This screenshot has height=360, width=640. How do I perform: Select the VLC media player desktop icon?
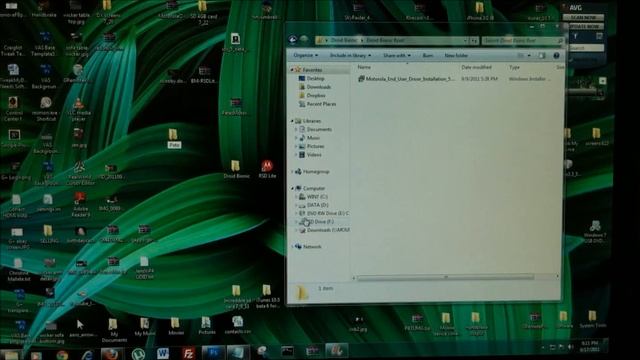[78, 109]
